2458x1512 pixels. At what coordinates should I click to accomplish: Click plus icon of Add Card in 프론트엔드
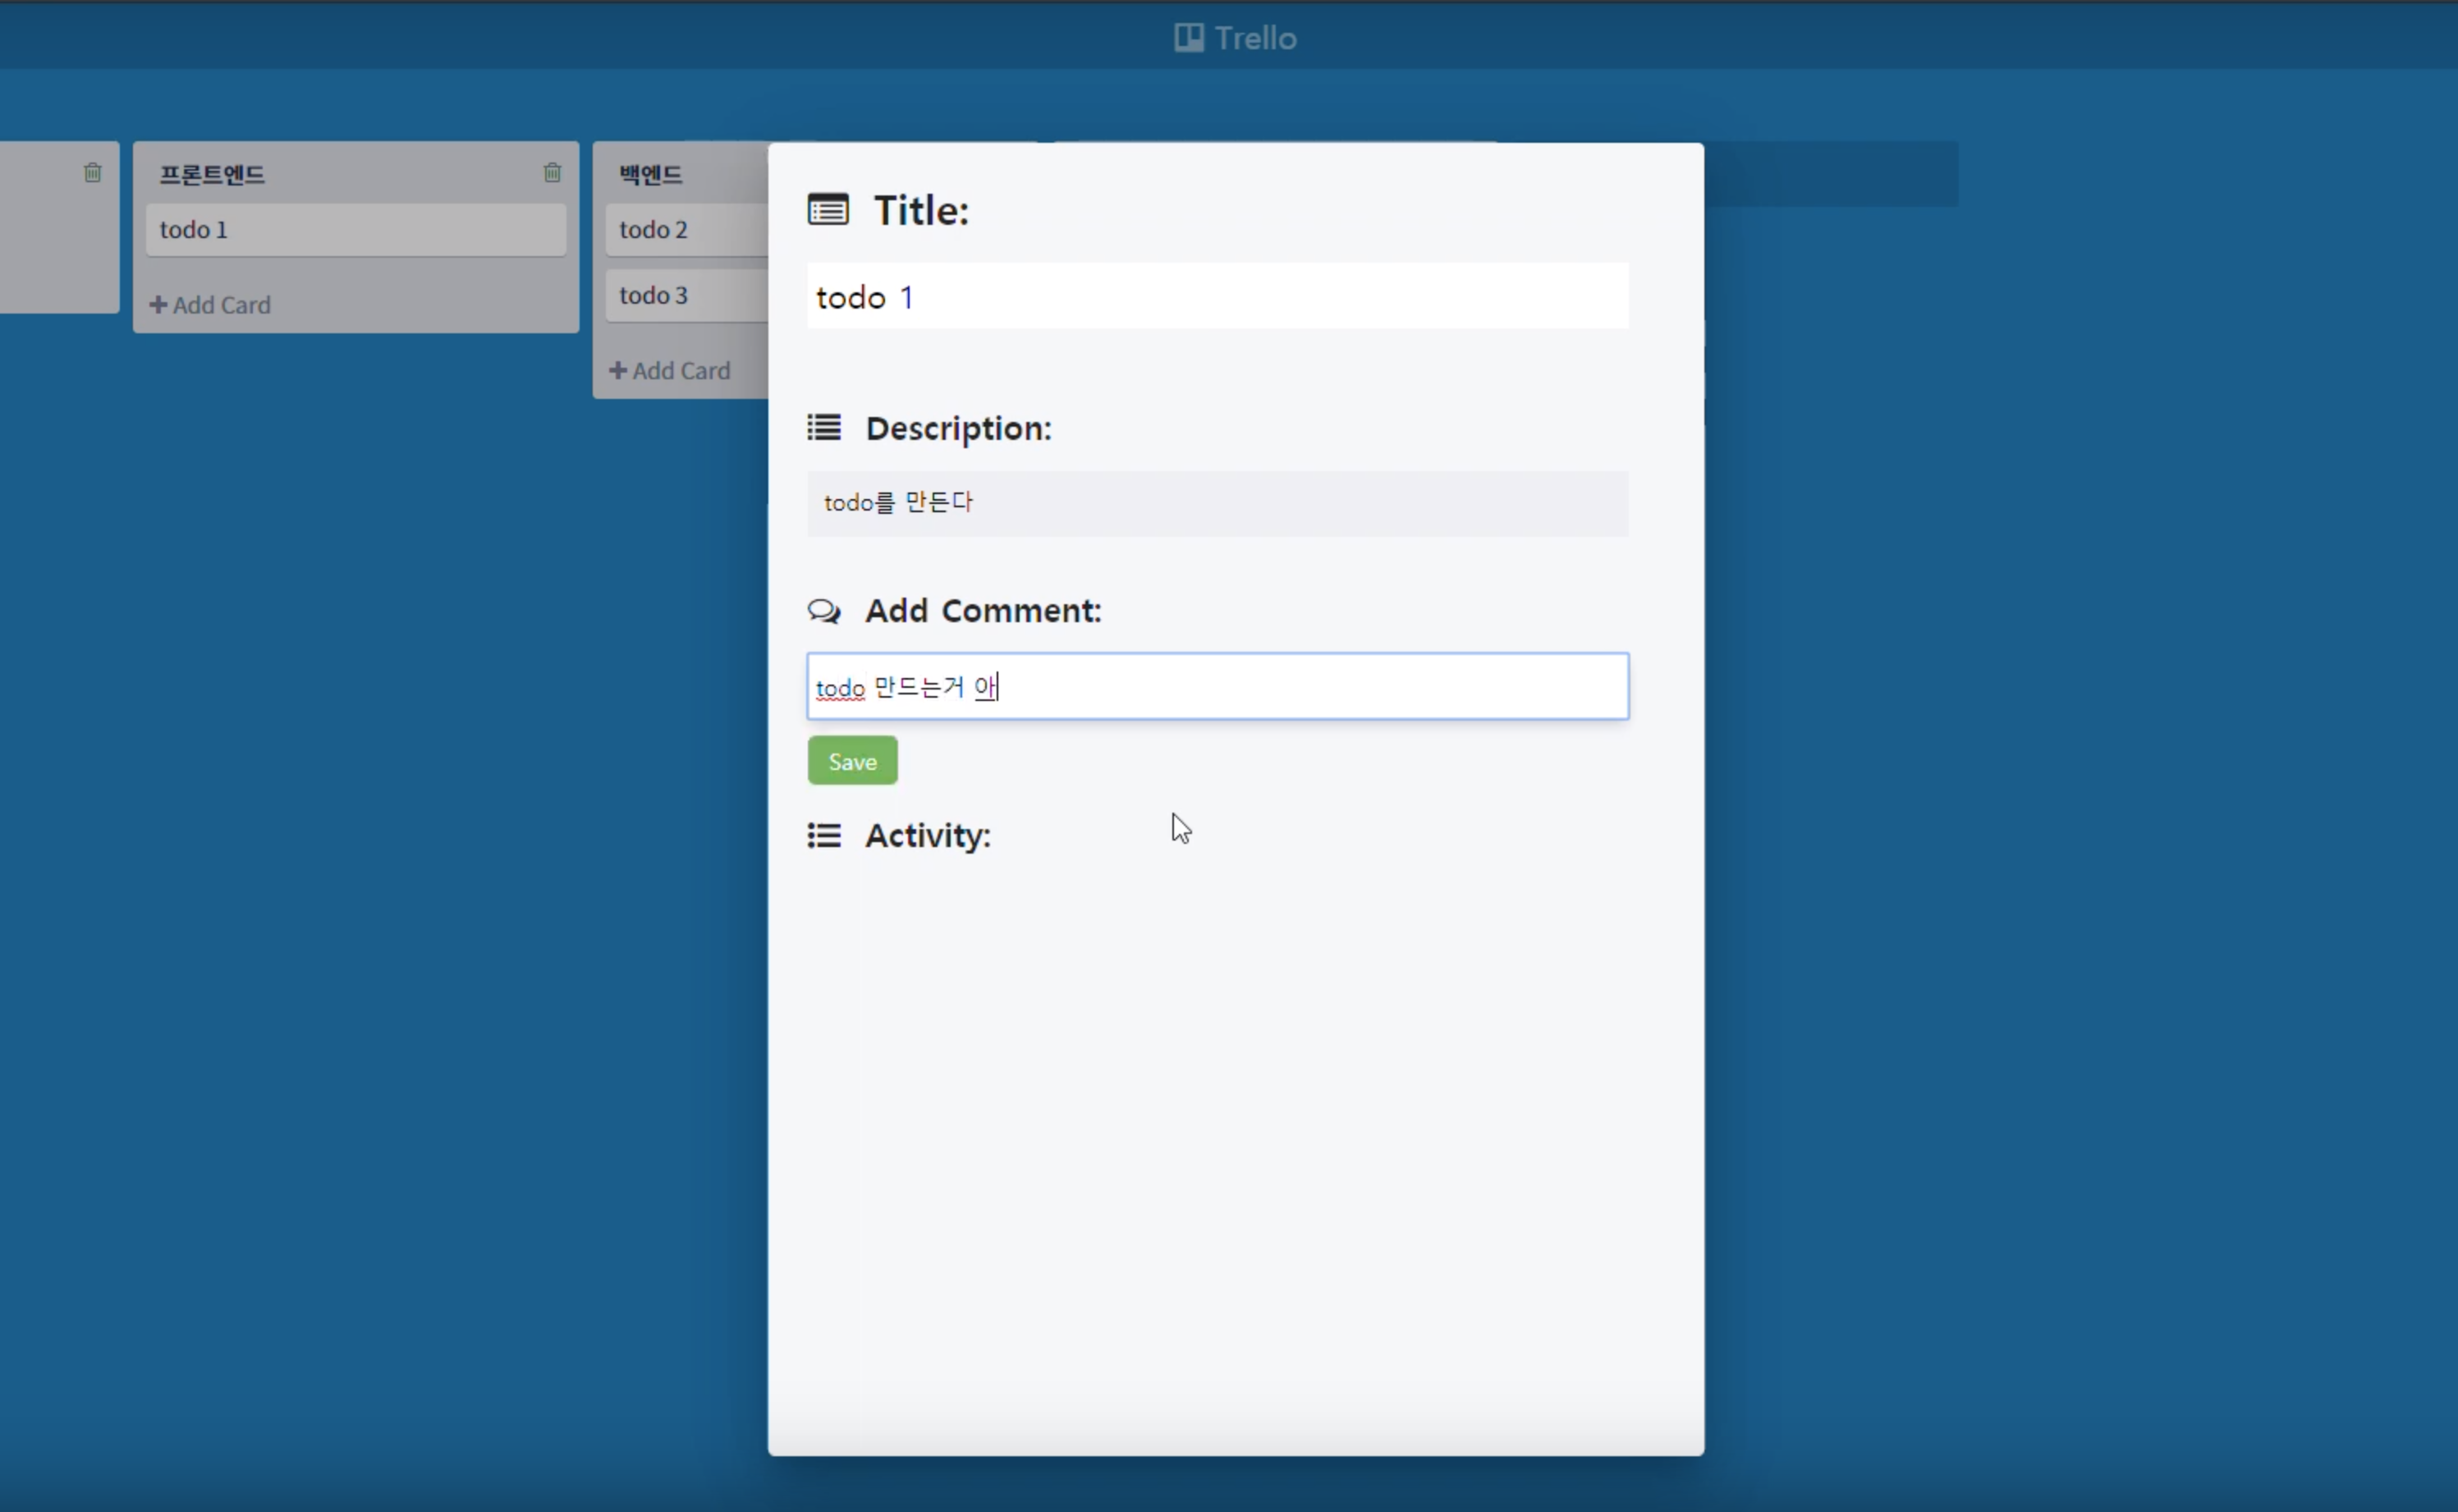click(158, 305)
